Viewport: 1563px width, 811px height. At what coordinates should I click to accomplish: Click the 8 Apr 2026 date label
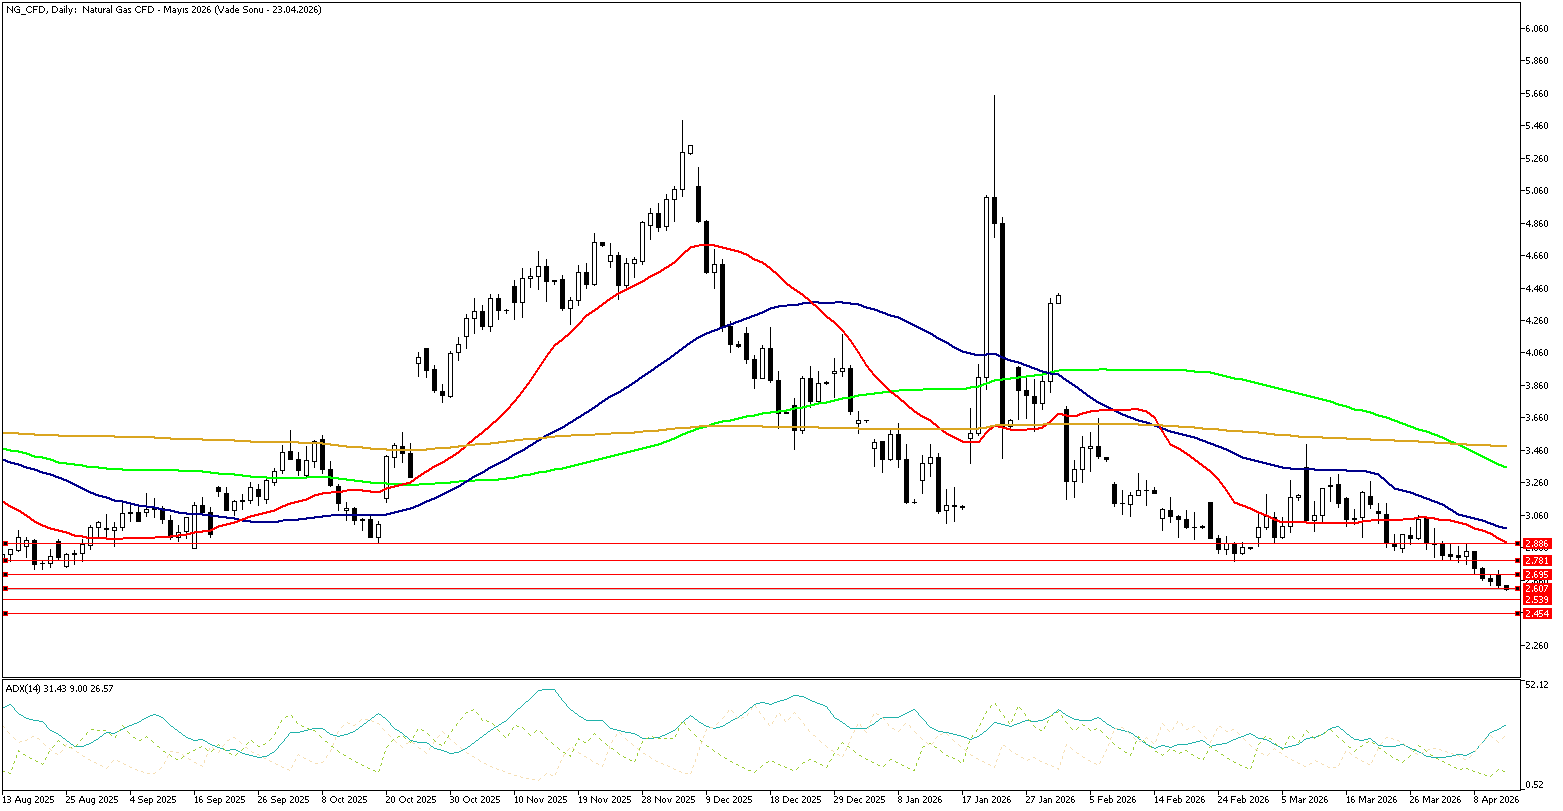(1496, 800)
